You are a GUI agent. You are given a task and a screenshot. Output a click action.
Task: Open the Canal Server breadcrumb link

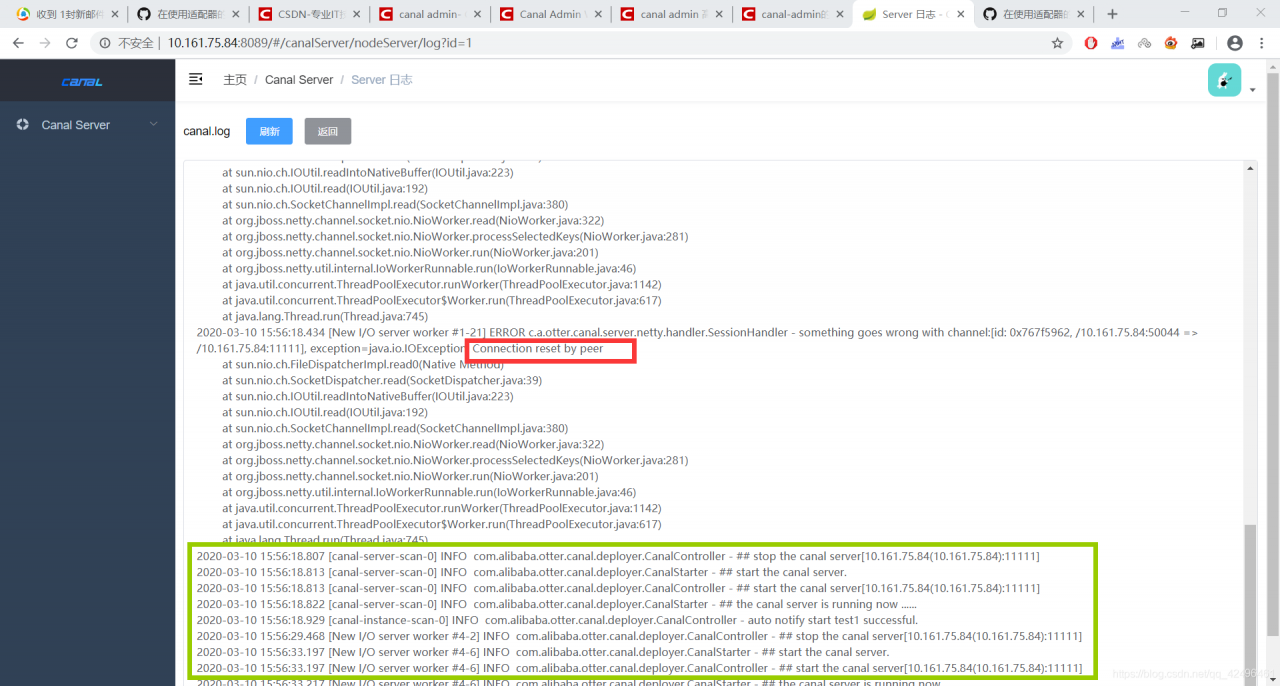(299, 80)
